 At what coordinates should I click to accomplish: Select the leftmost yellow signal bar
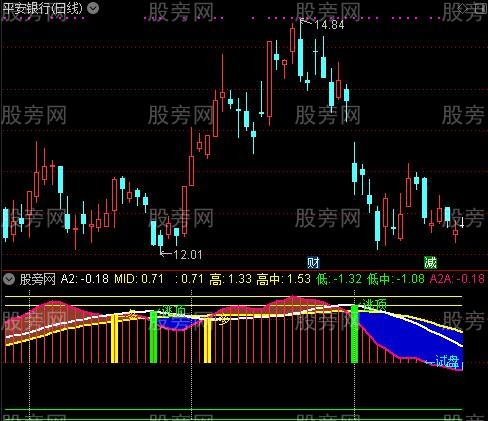click(x=114, y=338)
